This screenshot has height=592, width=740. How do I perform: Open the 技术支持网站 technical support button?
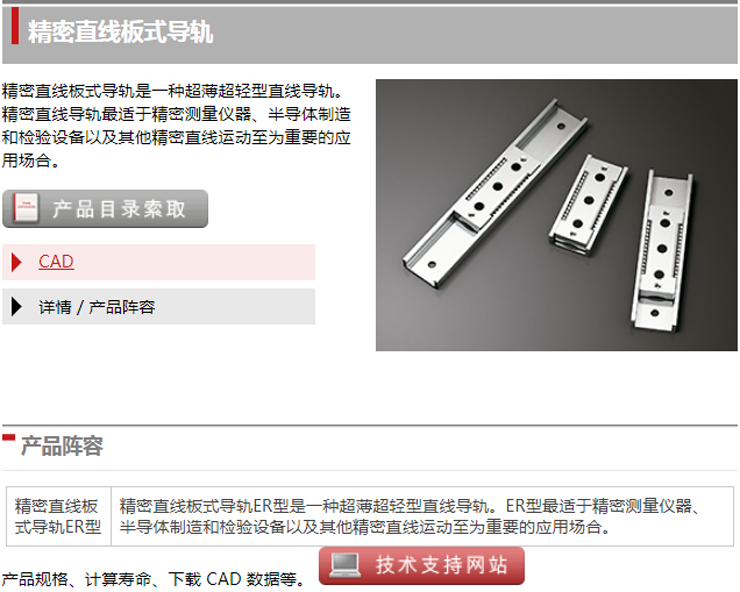tap(421, 566)
